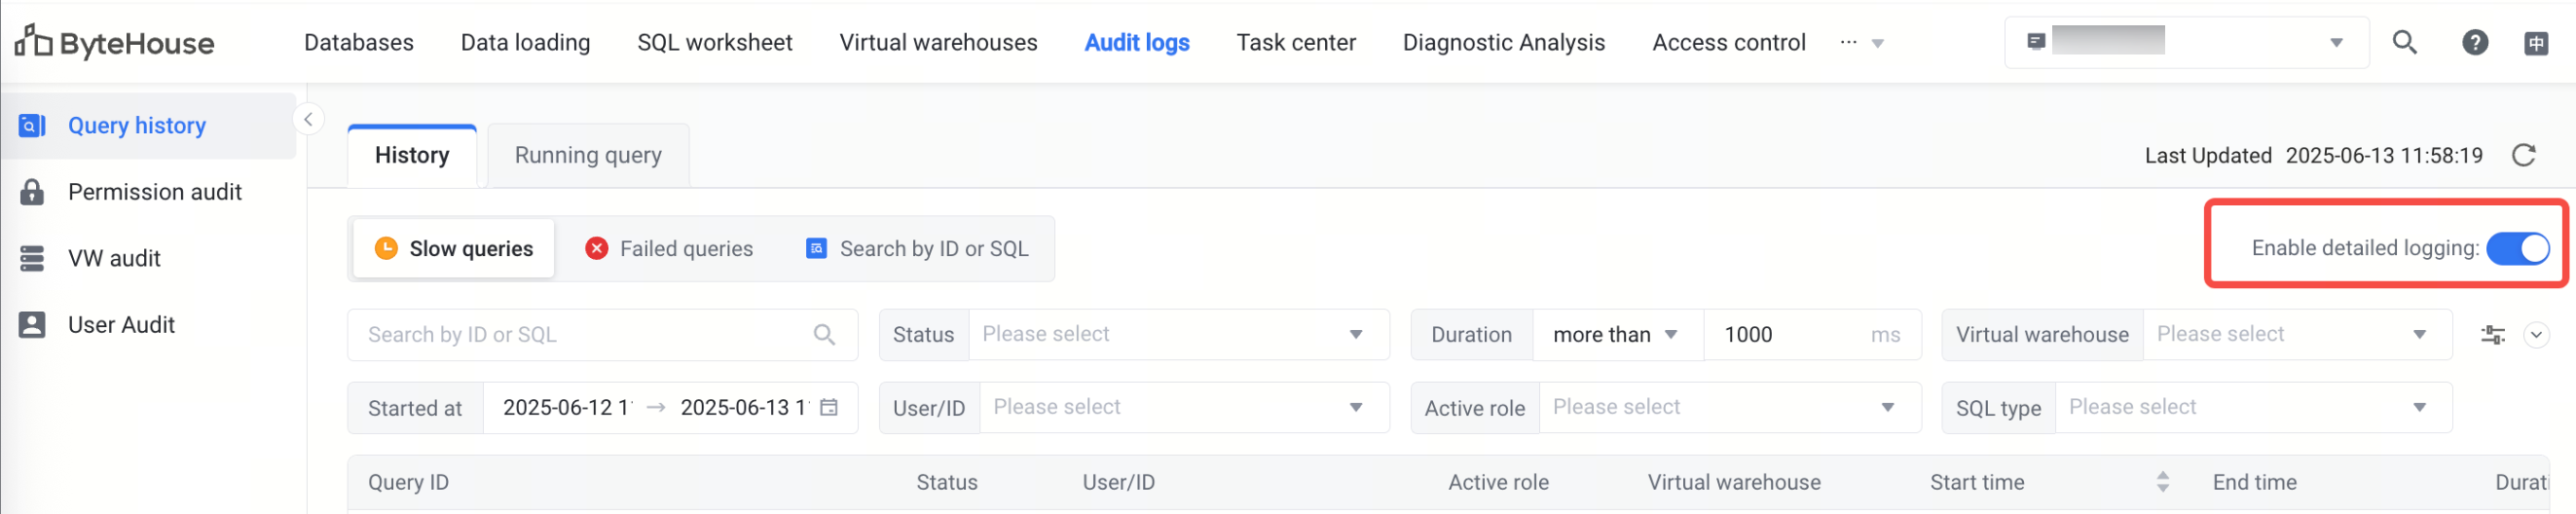Collapse the left sidebar with arrow
Image resolution: width=2576 pixels, height=514 pixels.
[308, 120]
